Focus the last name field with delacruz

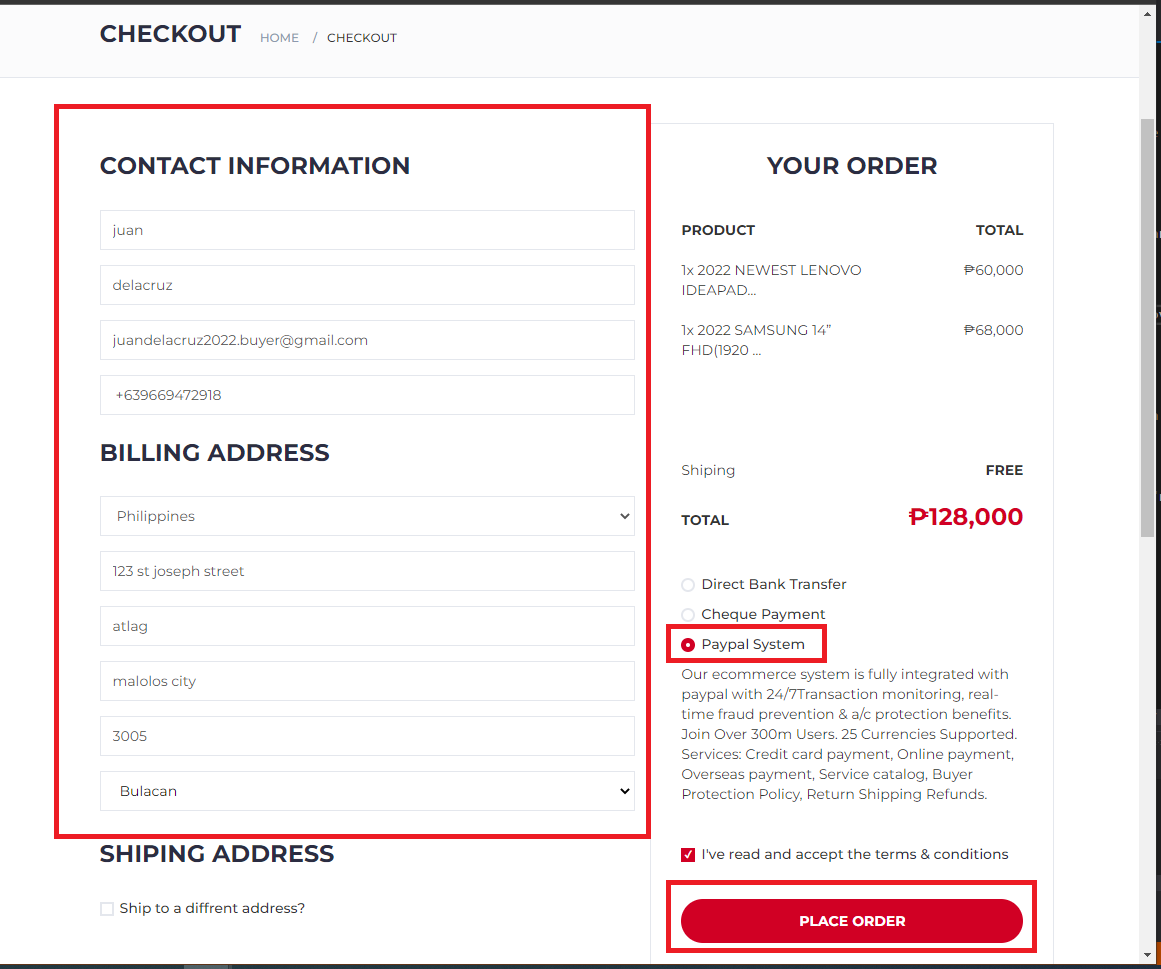367,285
